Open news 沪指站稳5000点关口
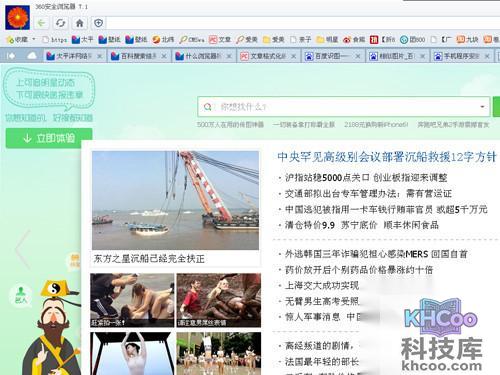Screen dimensions: 500x375 pos(328,178)
